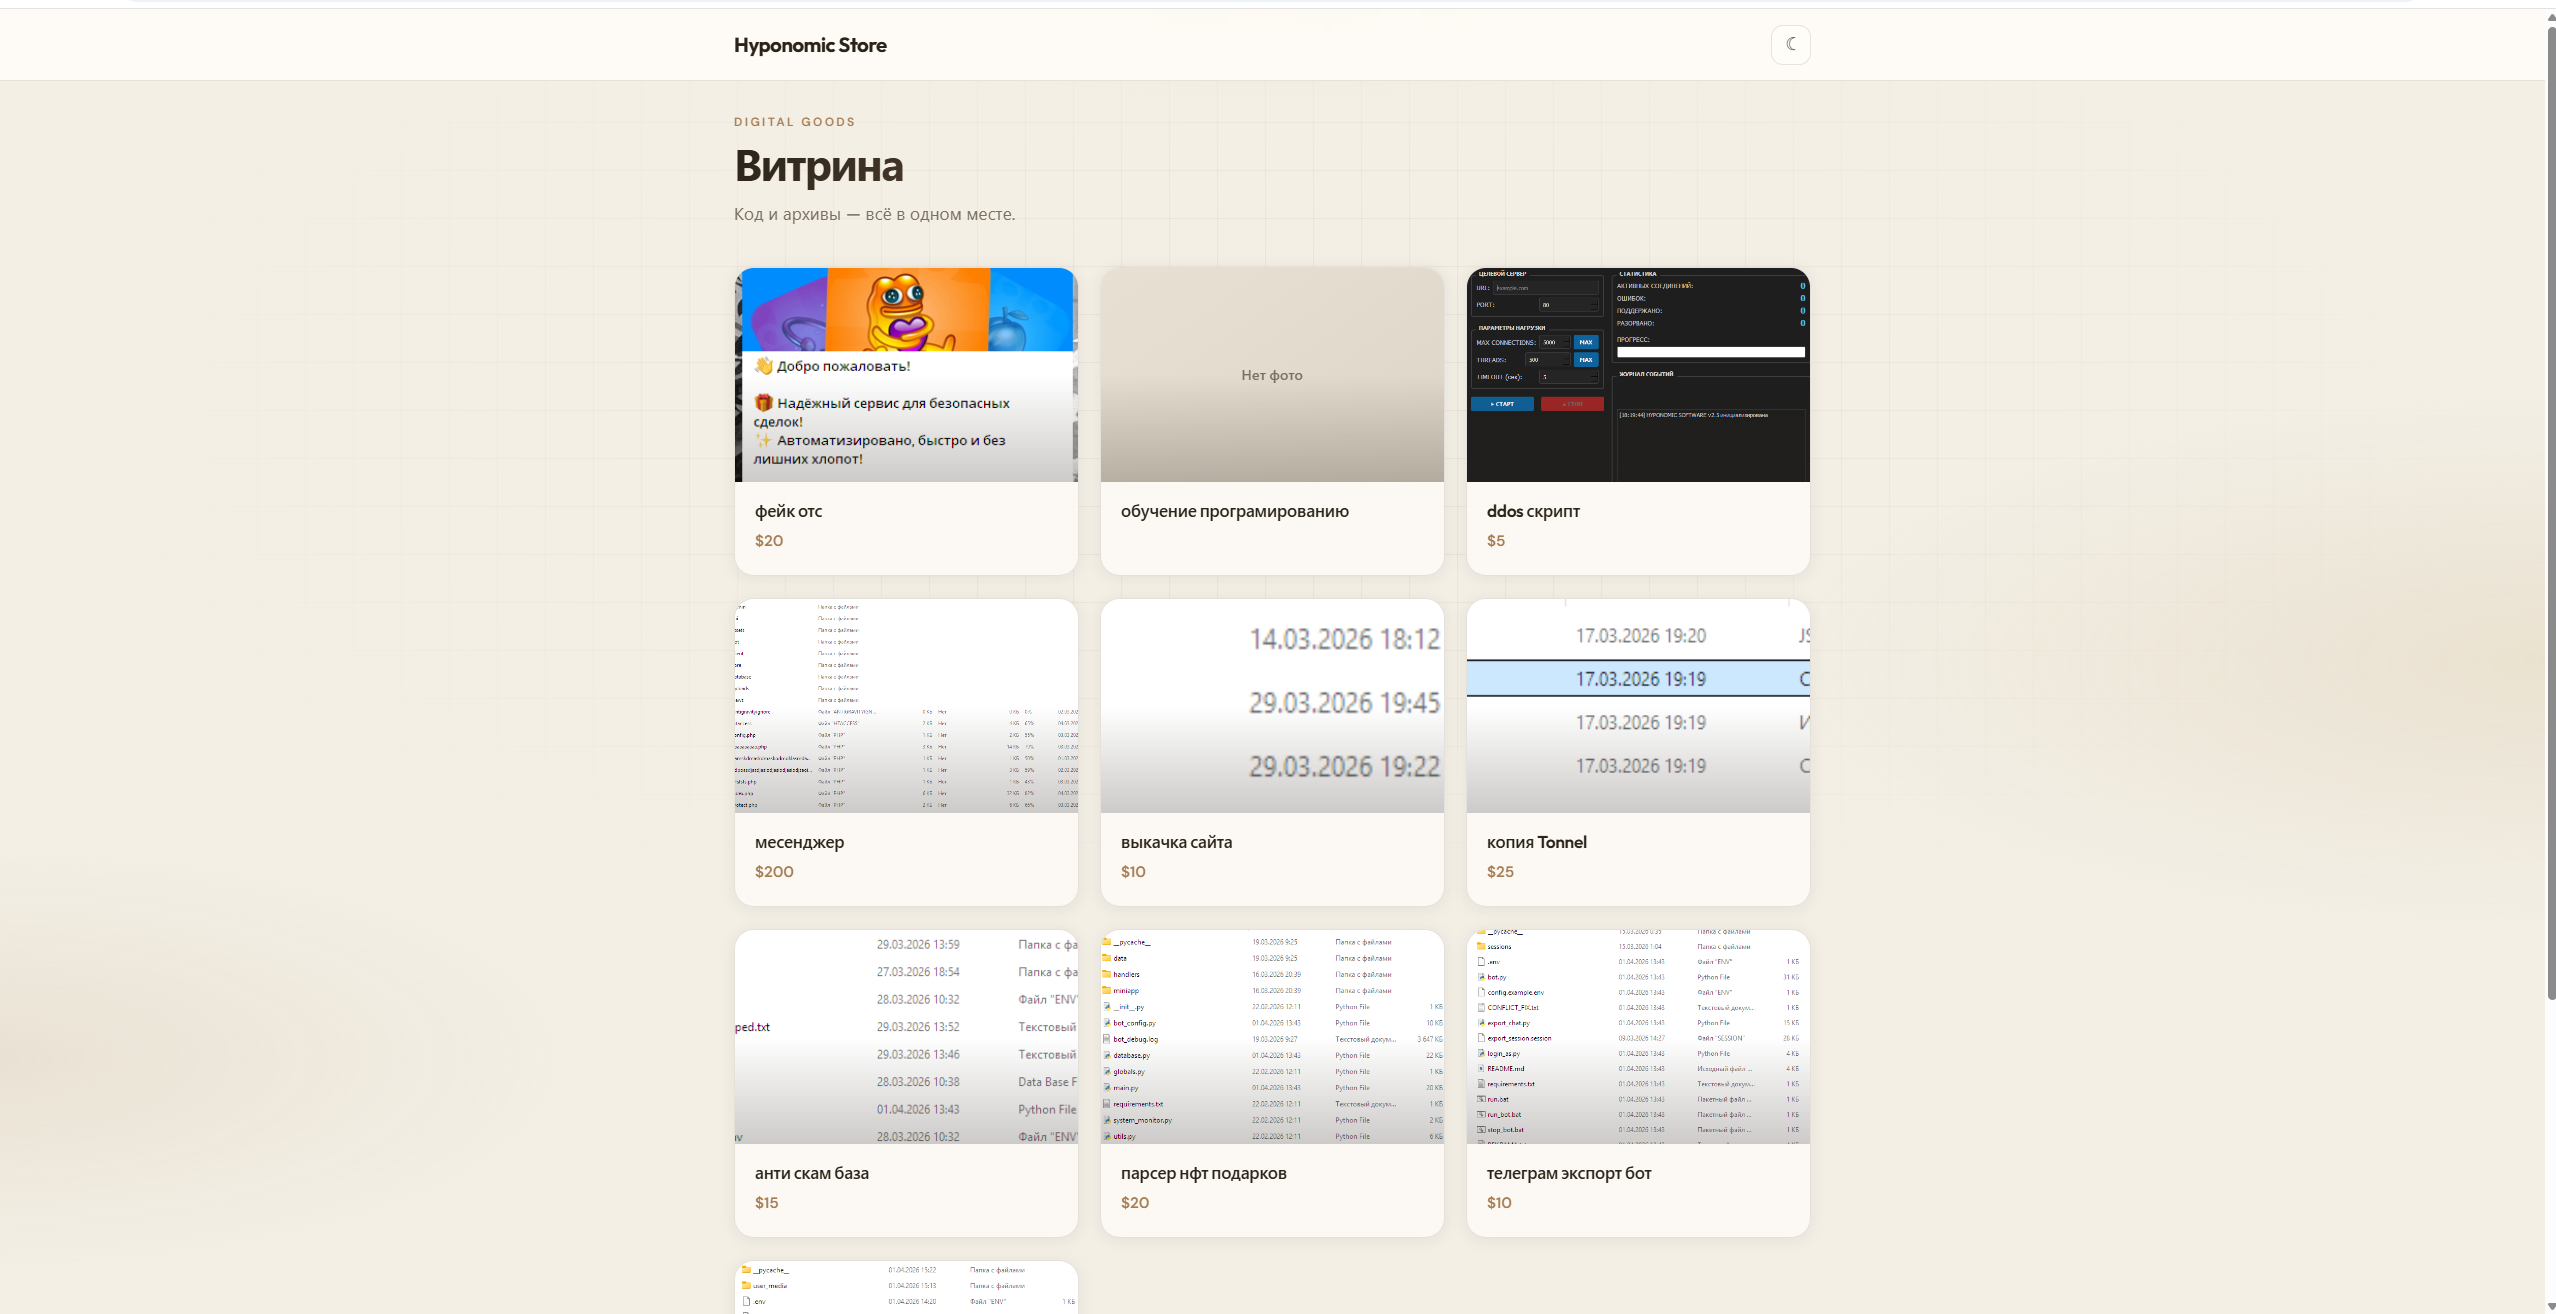Viewport: 2556px width, 1314px height.
Task: Click the $5 price under ddos скрипт
Action: coord(1495,541)
